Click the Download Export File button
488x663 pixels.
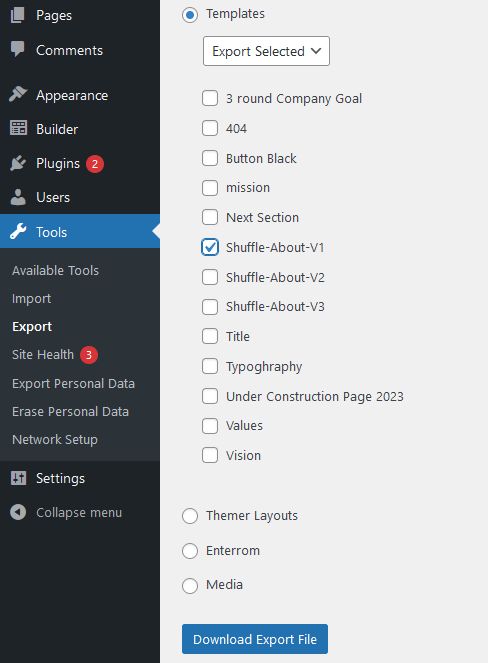point(255,639)
